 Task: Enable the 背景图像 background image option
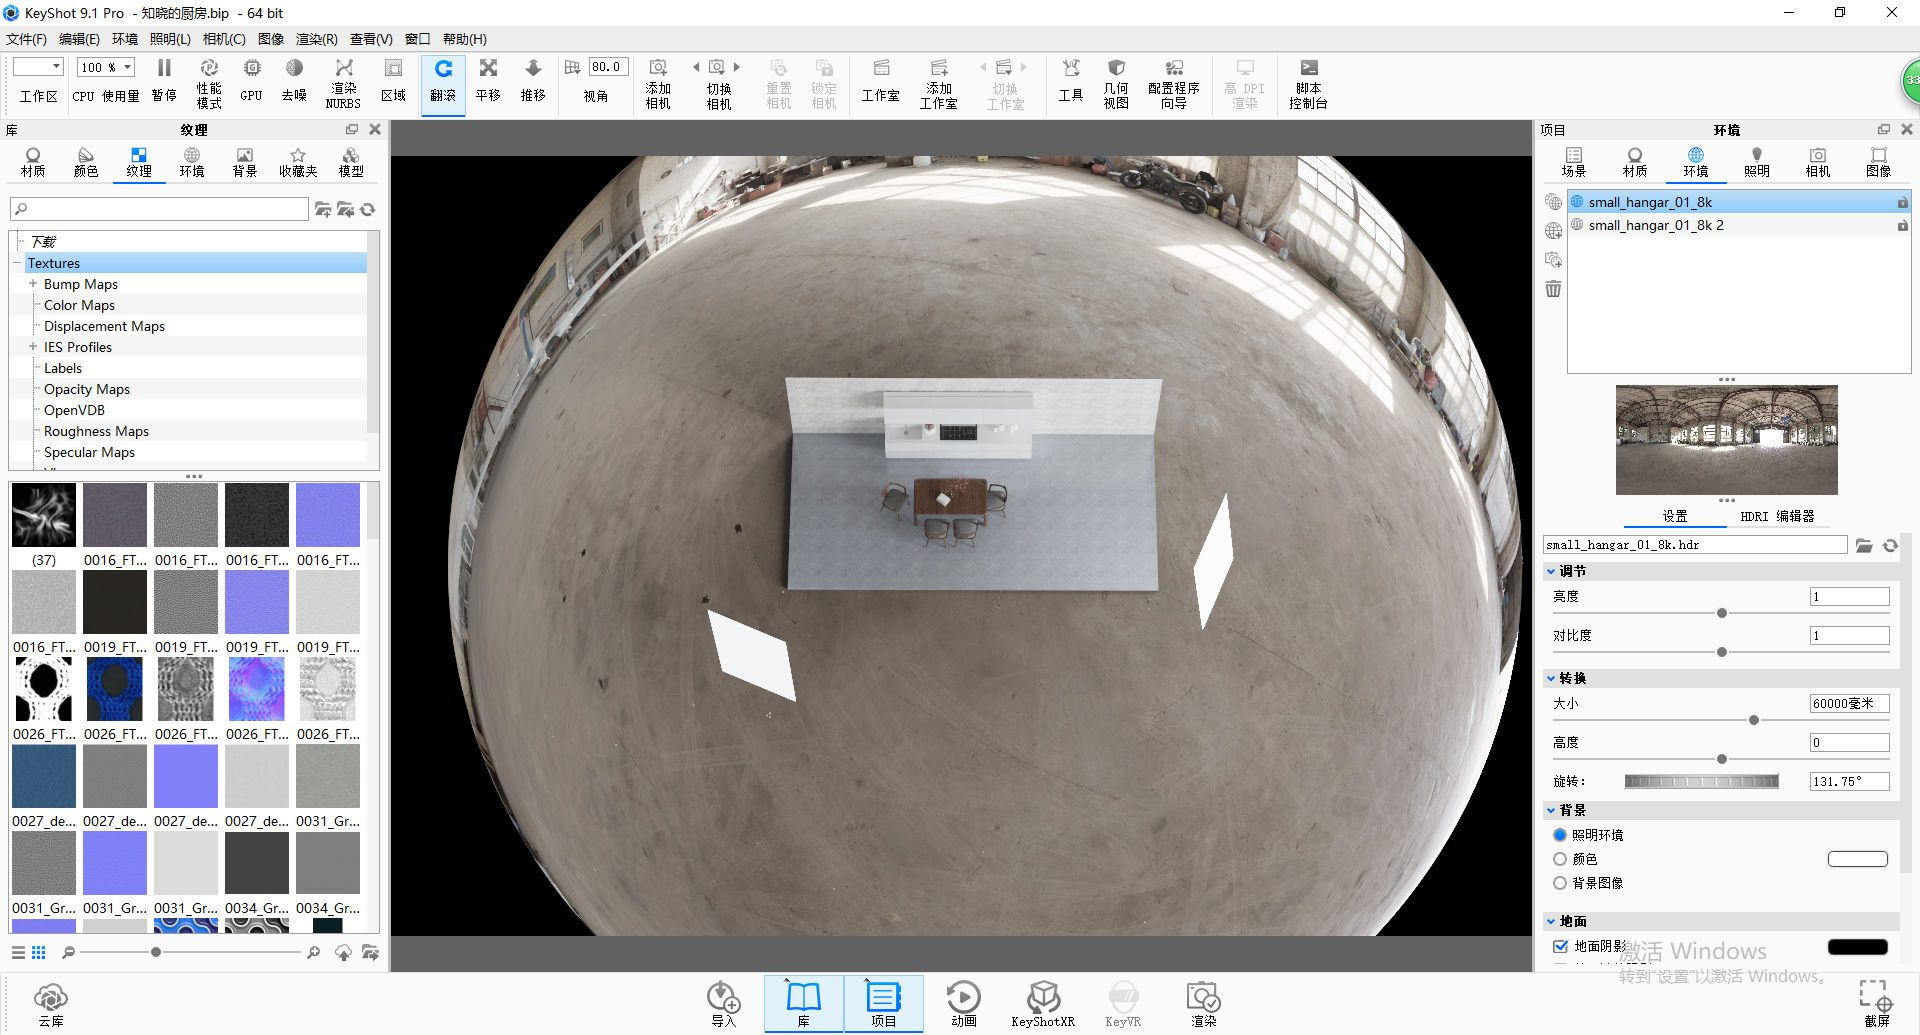[x=1561, y=883]
